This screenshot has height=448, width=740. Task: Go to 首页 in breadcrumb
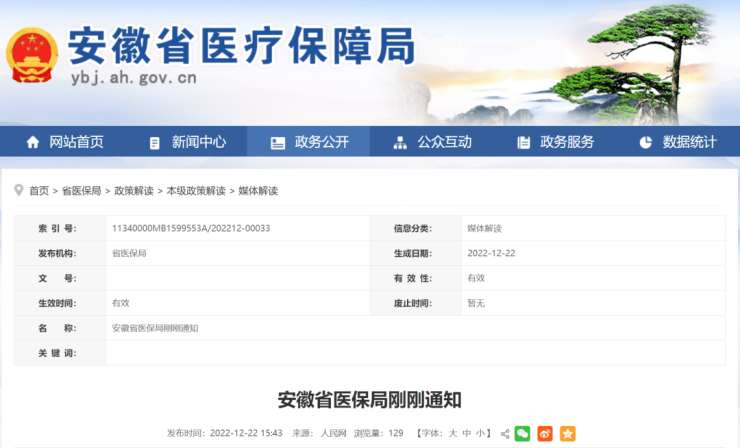(x=39, y=190)
